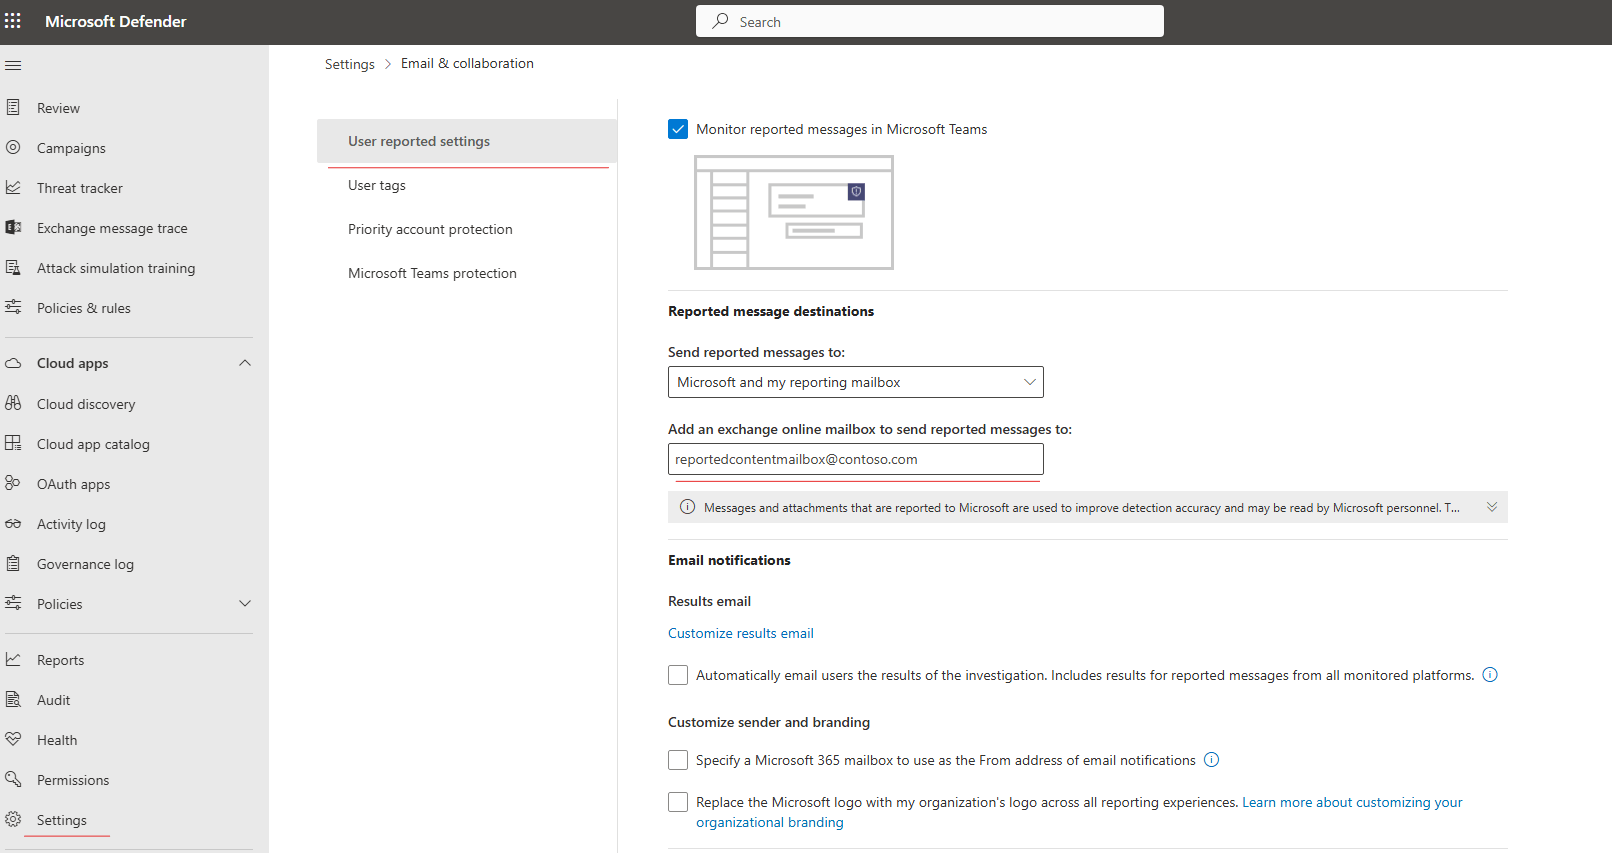Check Specify a Microsoft 365 mailbox option
1612x853 pixels.
(678, 760)
